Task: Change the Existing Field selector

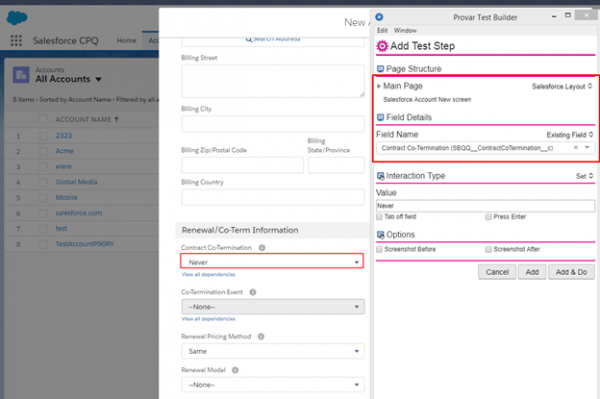Action: tap(570, 135)
